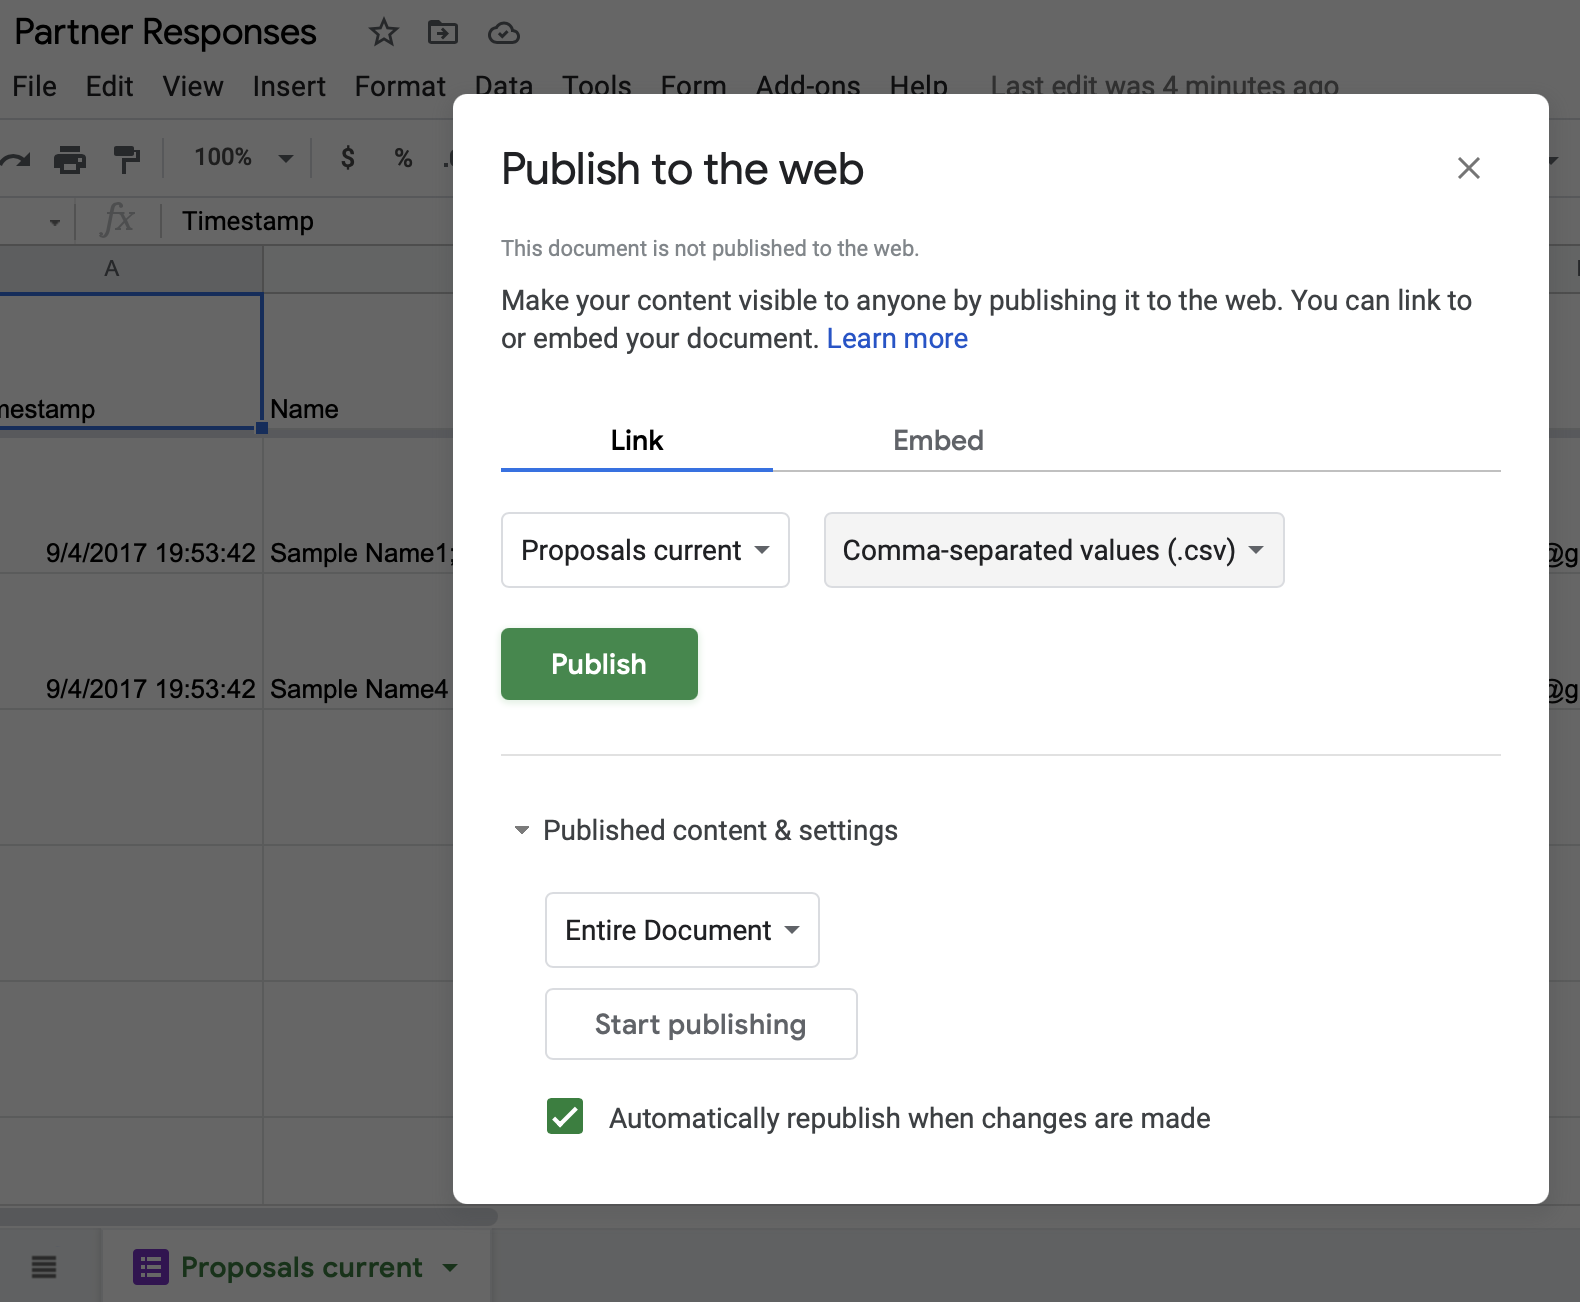Uncheck Automatically republish when changes are made
This screenshot has height=1302, width=1580.
[x=565, y=1116]
